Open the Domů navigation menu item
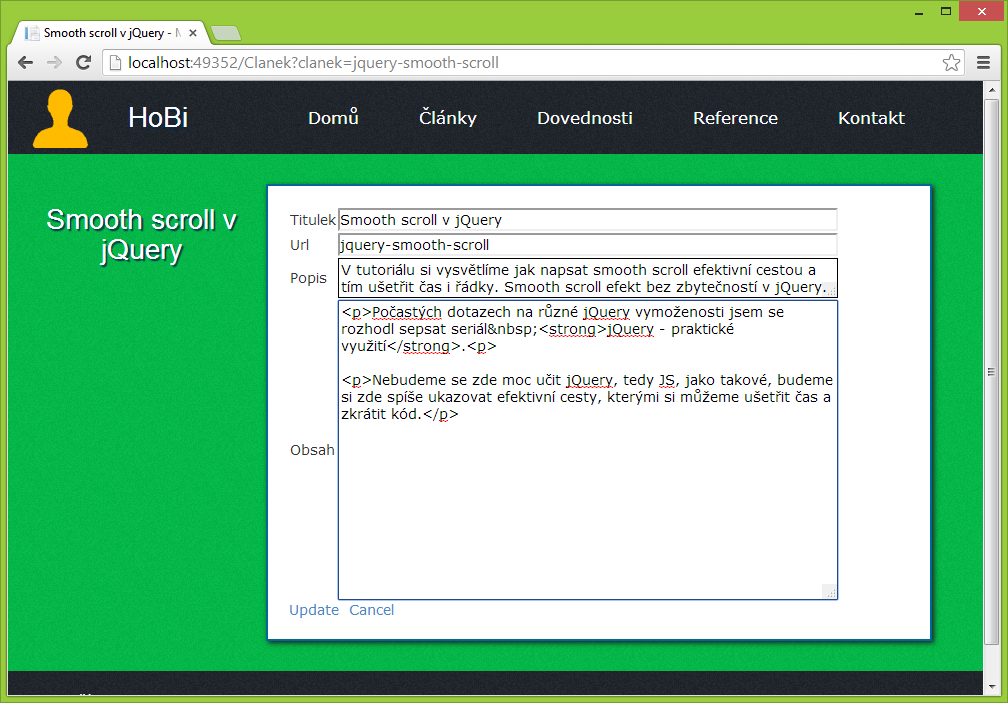 pos(333,117)
